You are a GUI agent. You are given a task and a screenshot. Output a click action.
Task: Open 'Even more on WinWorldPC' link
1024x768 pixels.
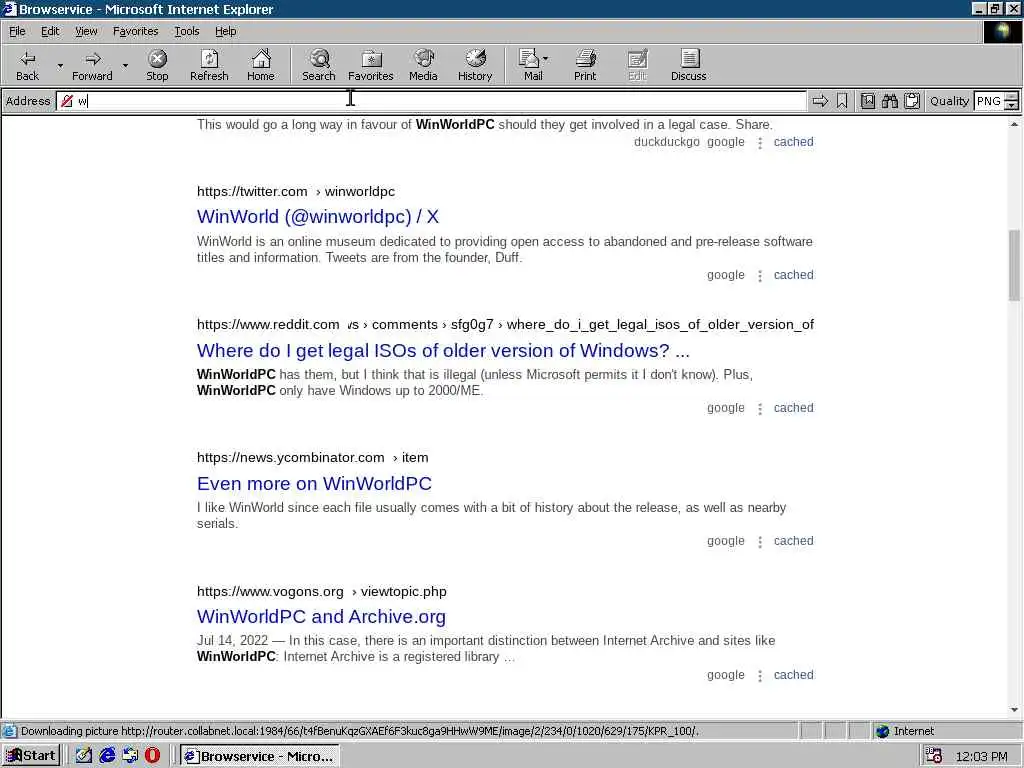click(314, 483)
